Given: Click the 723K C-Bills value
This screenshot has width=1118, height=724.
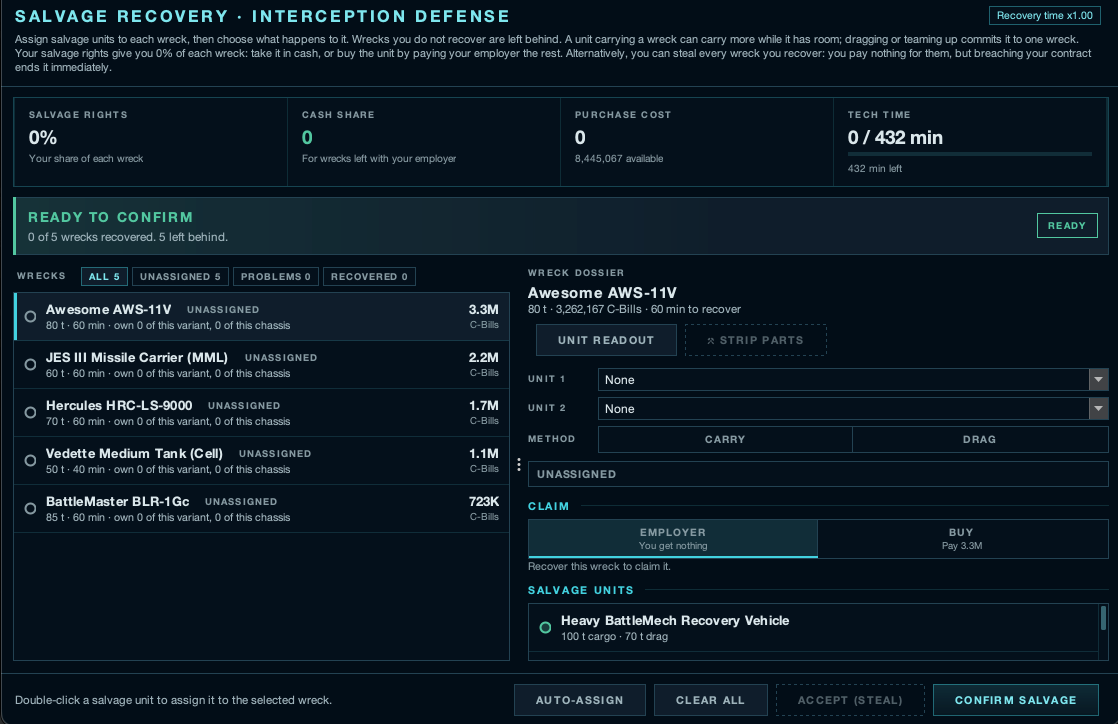Looking at the screenshot, I should click(x=483, y=501).
